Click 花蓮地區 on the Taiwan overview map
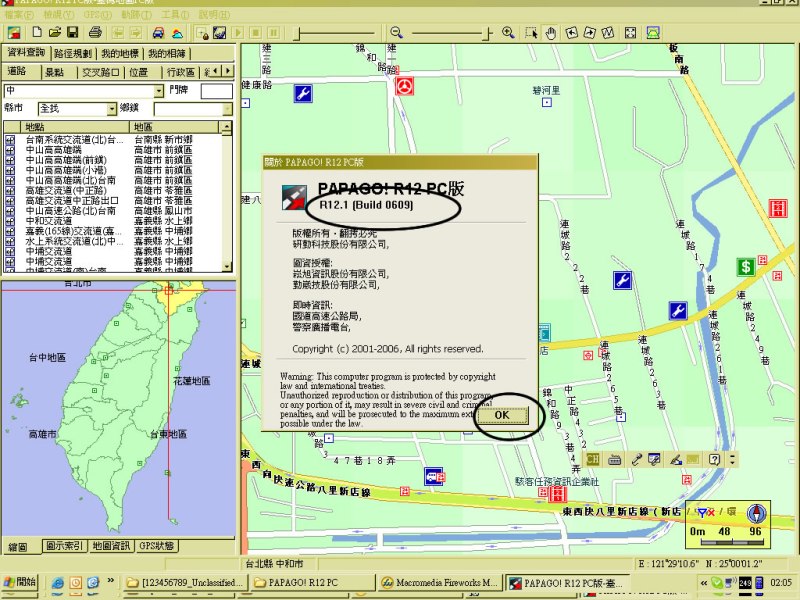 click(192, 381)
